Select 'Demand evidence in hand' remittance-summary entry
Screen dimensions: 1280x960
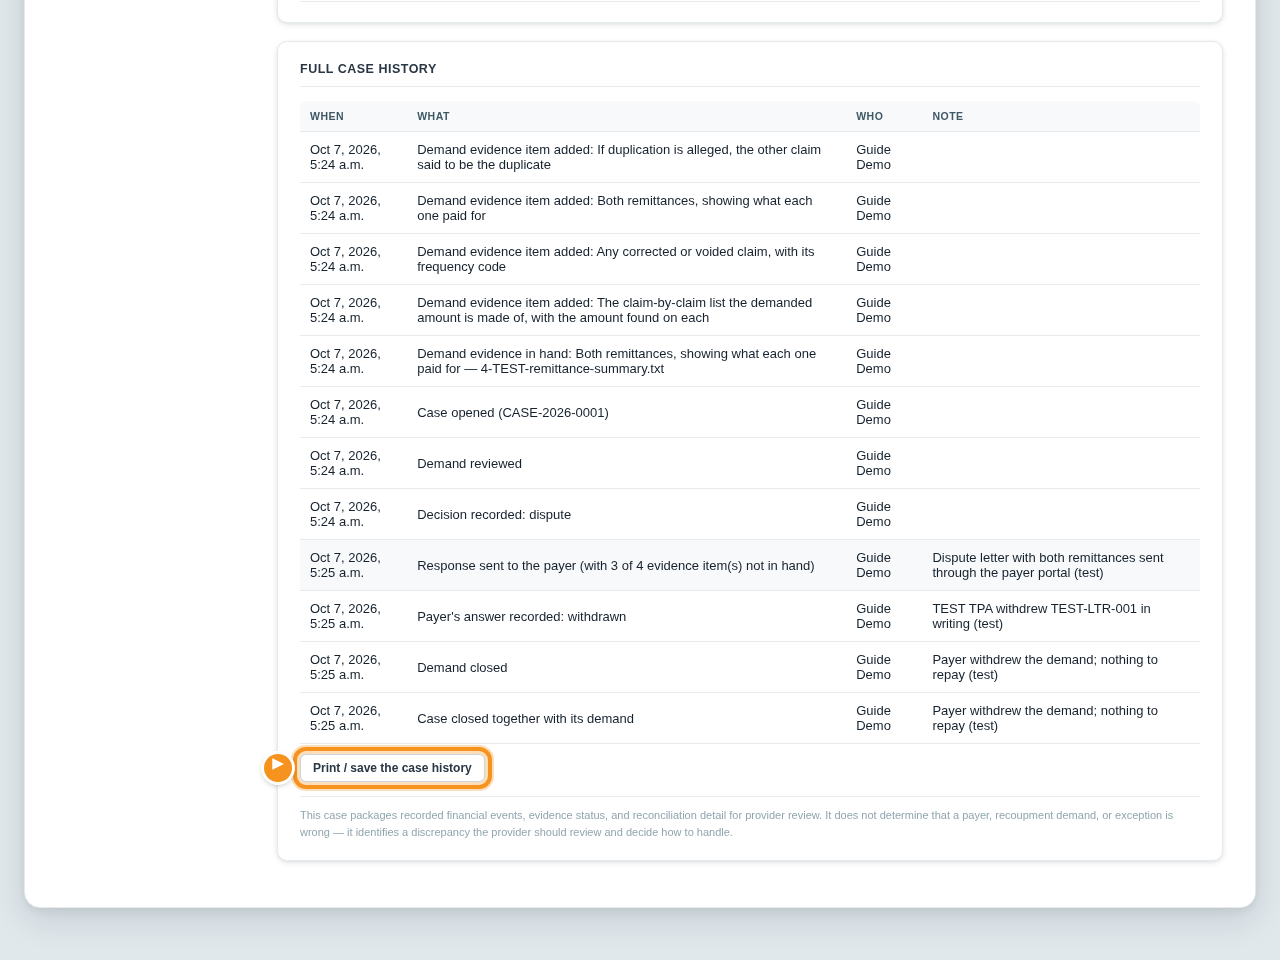(x=750, y=361)
